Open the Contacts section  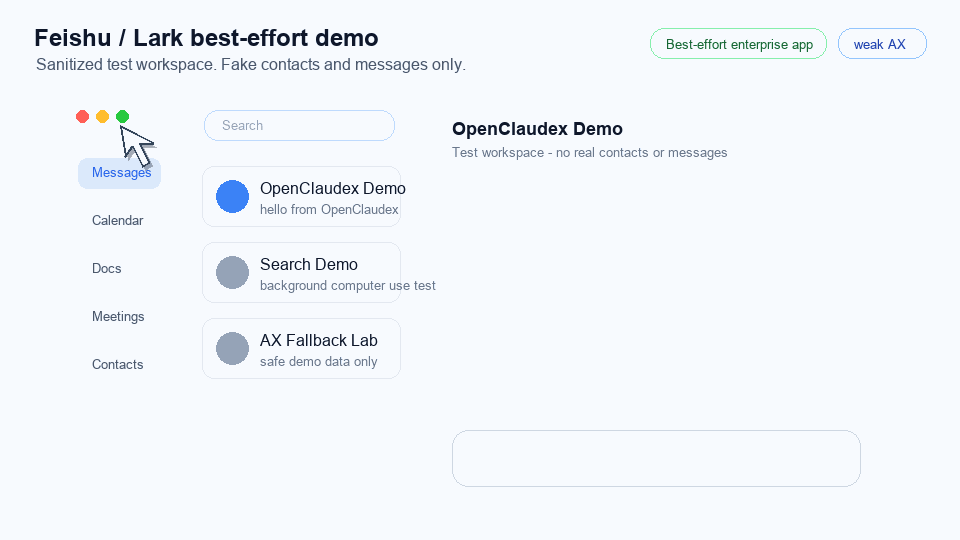coord(118,365)
